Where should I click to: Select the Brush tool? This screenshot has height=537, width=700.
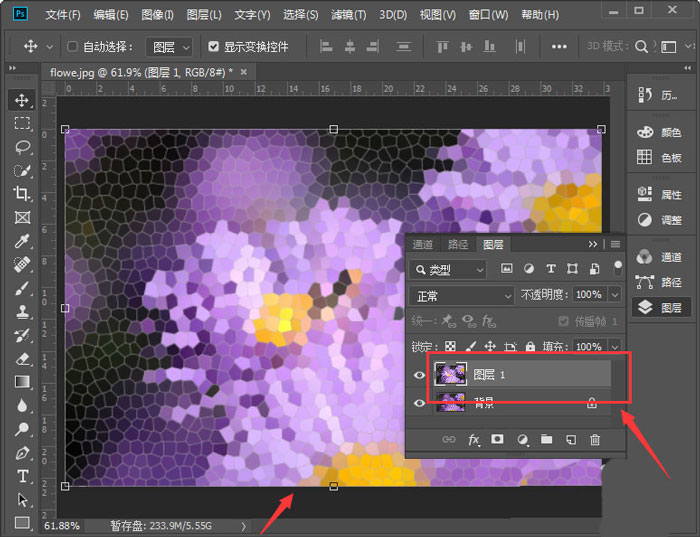(21, 288)
